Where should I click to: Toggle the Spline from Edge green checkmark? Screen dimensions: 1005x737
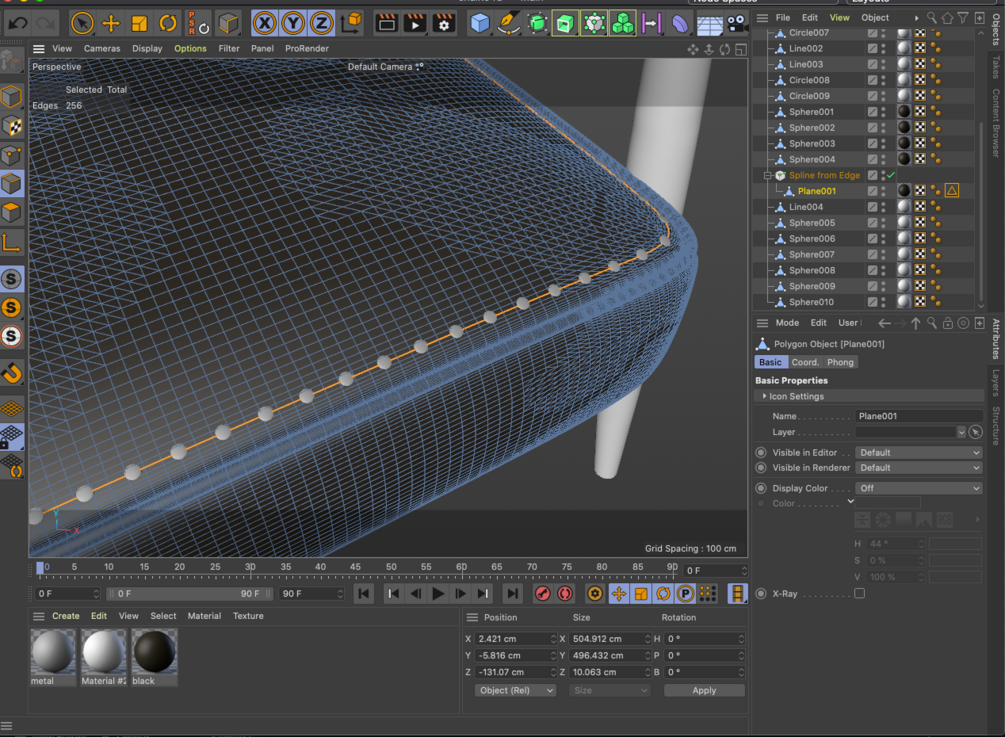(x=891, y=175)
